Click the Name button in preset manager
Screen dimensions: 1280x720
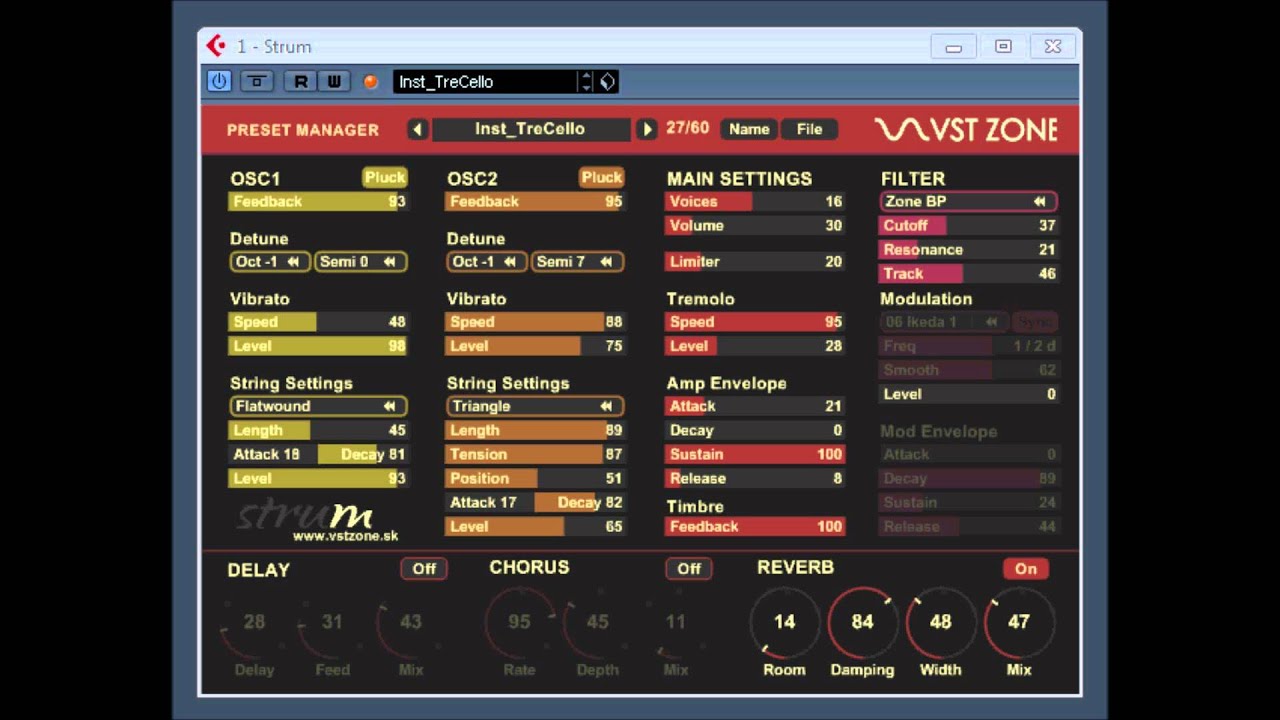749,129
